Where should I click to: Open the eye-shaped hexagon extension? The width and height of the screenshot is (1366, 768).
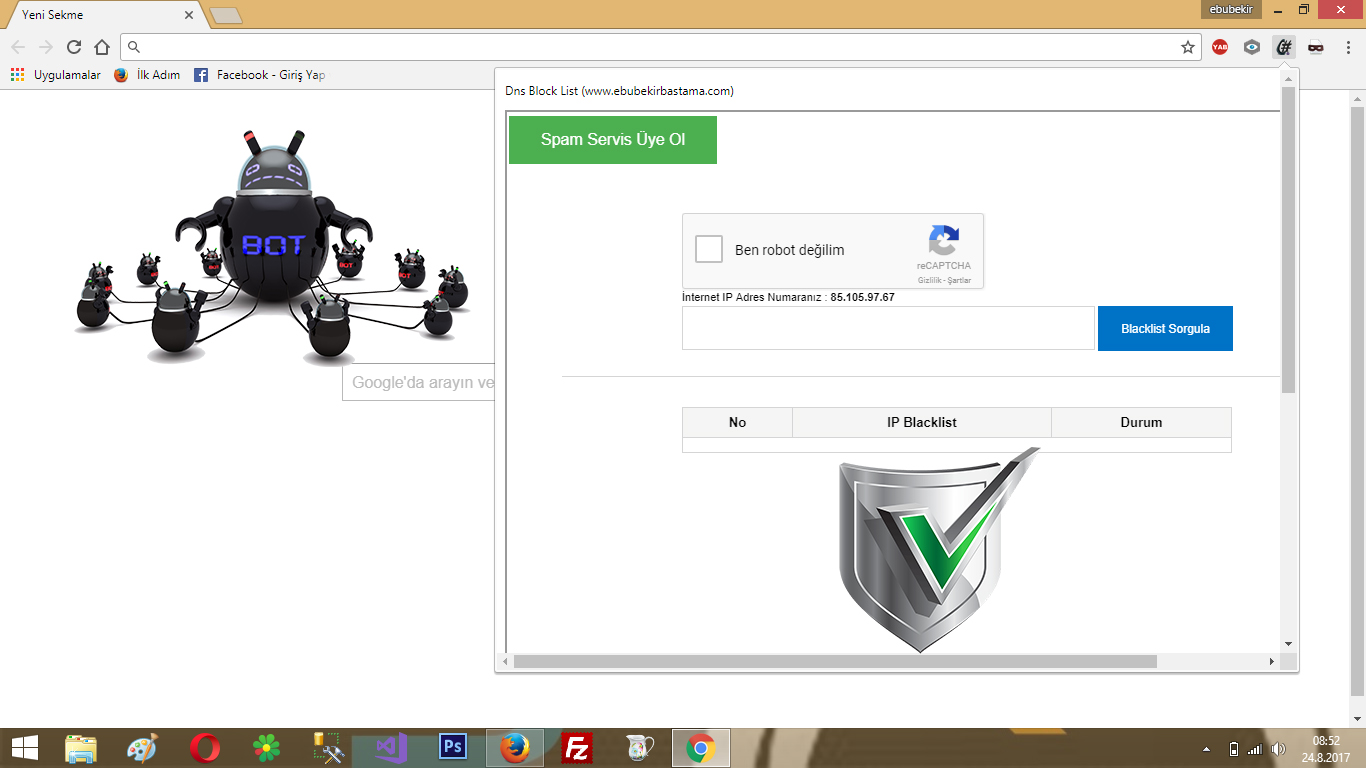click(x=1251, y=47)
